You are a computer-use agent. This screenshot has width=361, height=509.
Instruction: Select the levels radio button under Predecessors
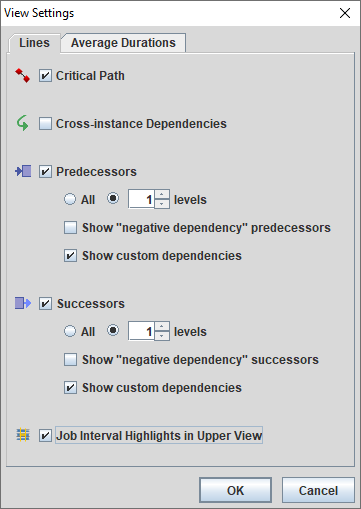(x=113, y=198)
